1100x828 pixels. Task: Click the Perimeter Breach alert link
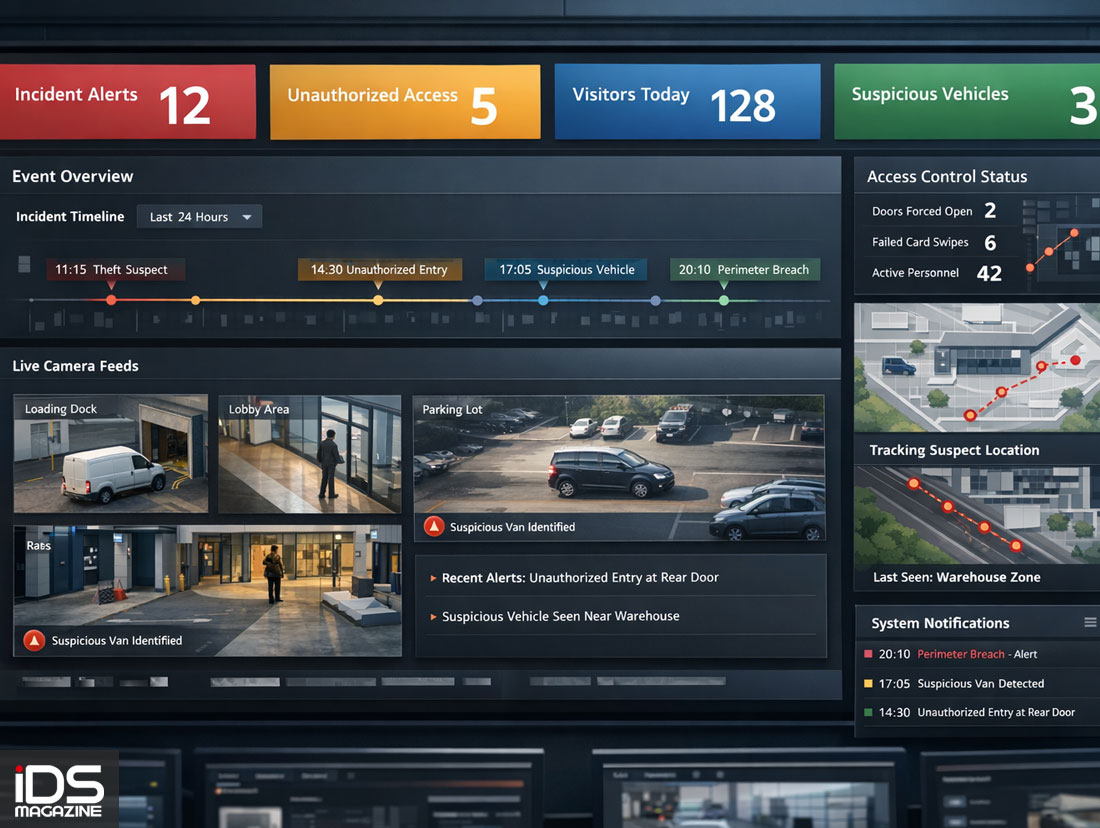tap(960, 654)
